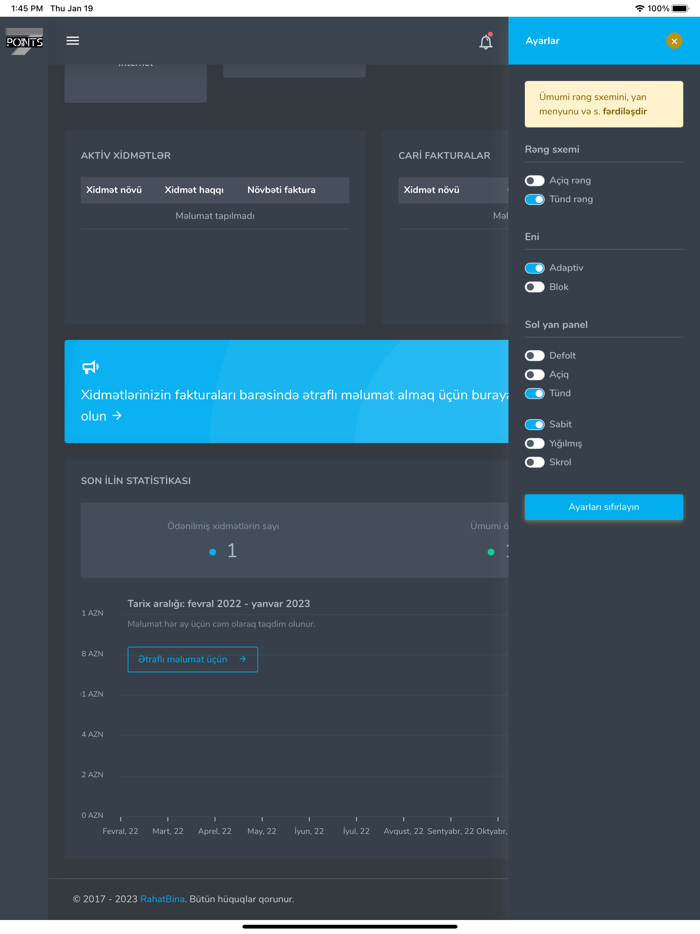Click the SON İLİN STATİSTİKASI heading
Viewport: 700px width, 934px height.
(x=136, y=481)
